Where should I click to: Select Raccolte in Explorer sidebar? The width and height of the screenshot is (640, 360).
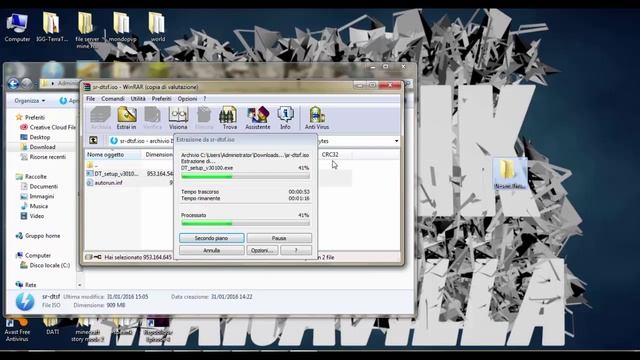31,177
